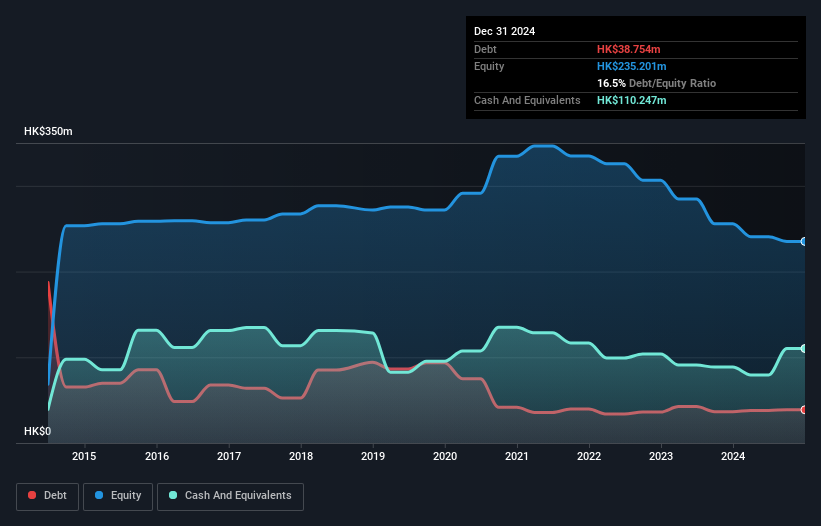Click the 2016 x-axis label
Image resolution: width=821 pixels, height=526 pixels.
157,456
